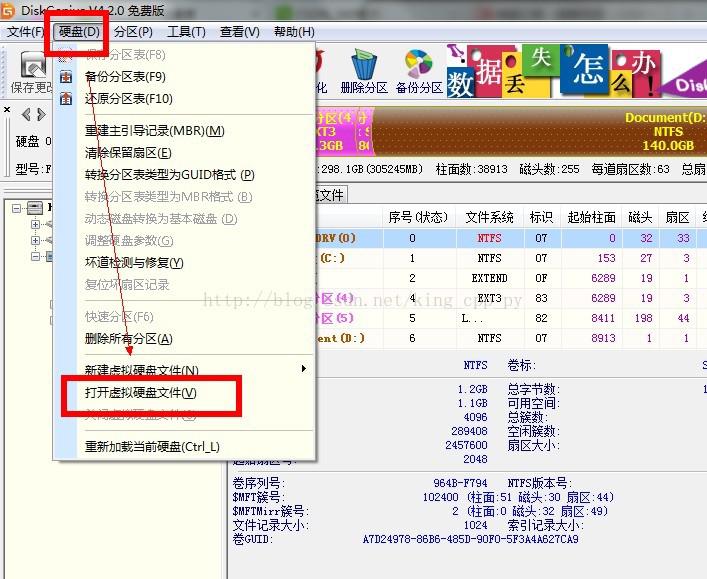Expand 新建虚拟硬盘文件(N) submenu arrow
The height and width of the screenshot is (579, 707).
(304, 368)
